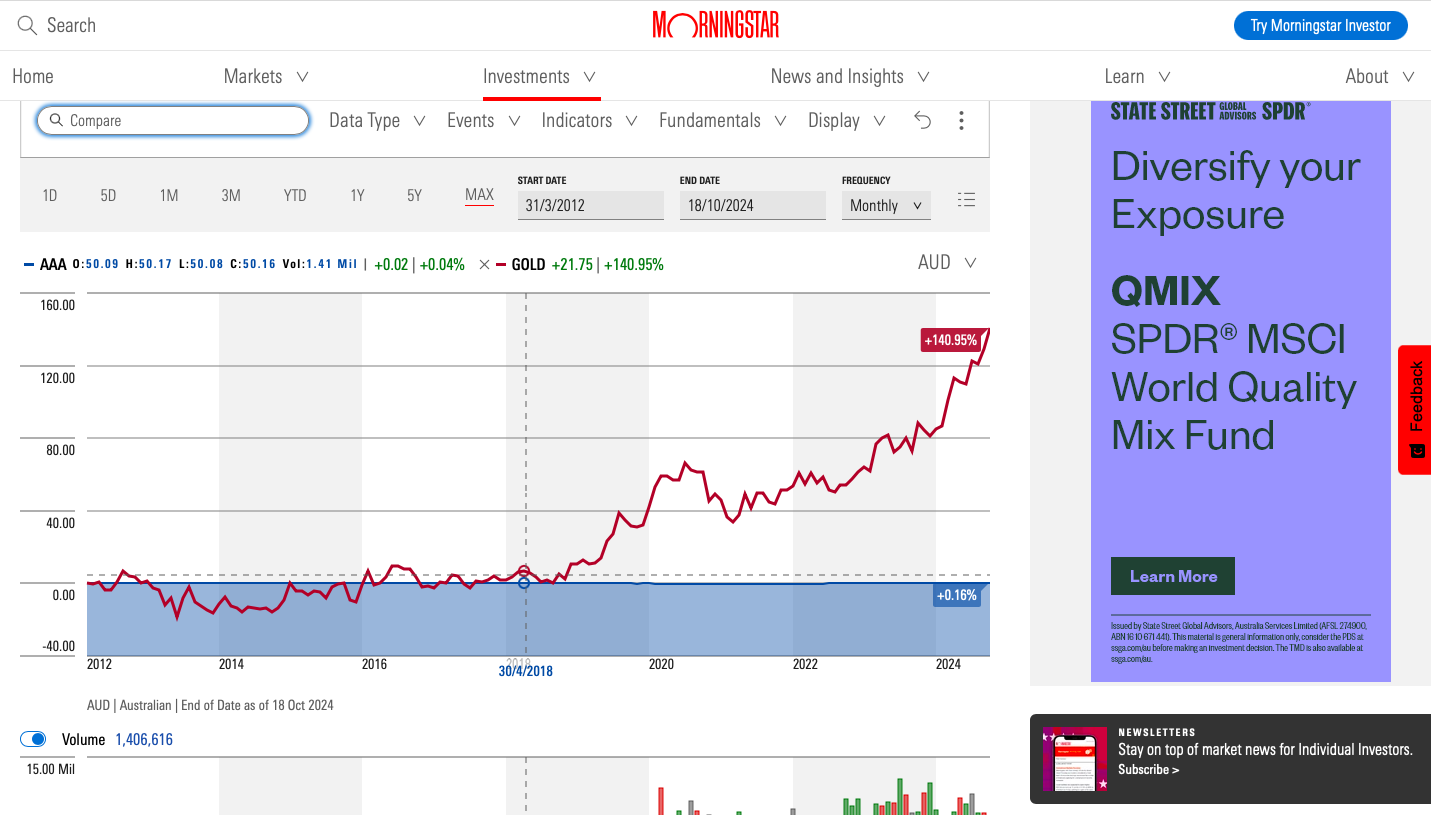Select the MAX time range
Image resolution: width=1431 pixels, height=815 pixels.
479,195
